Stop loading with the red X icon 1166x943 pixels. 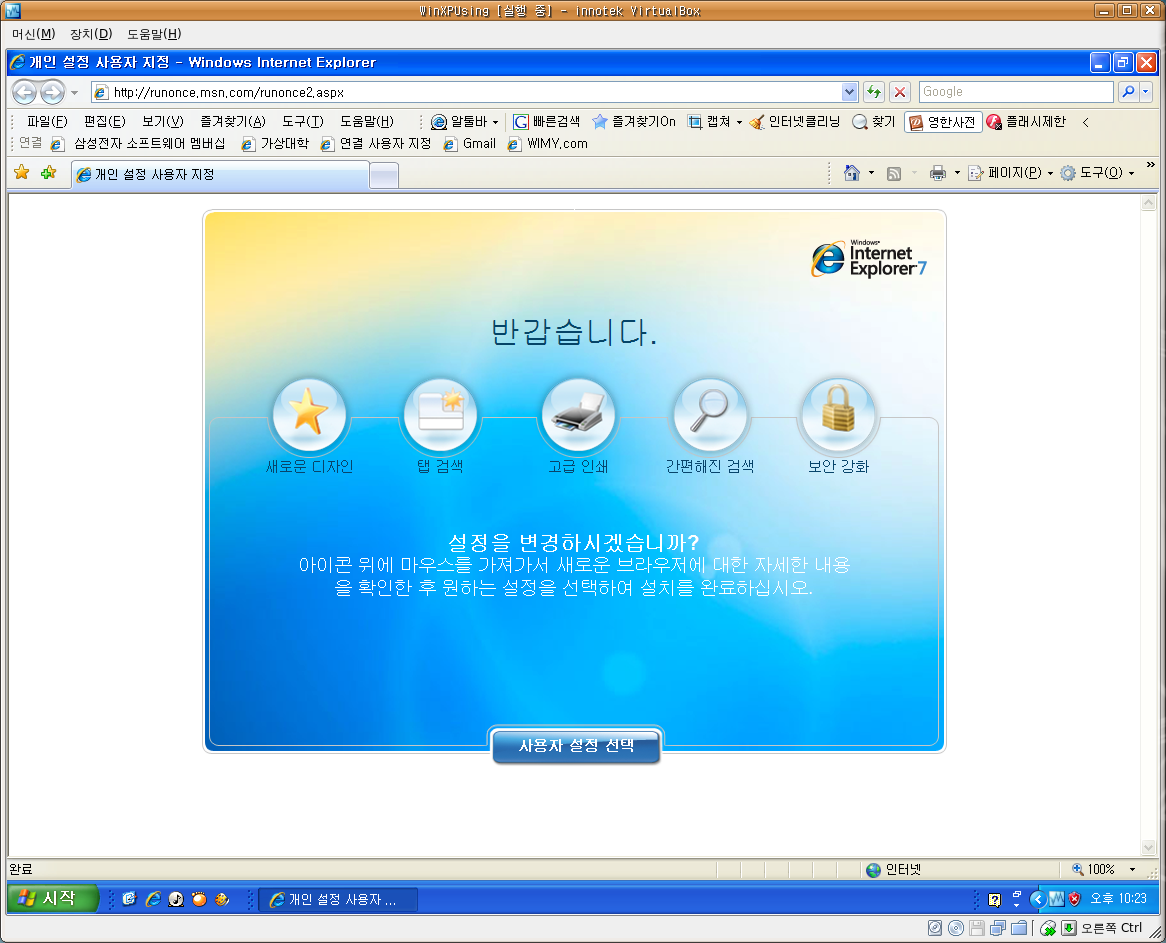900,92
